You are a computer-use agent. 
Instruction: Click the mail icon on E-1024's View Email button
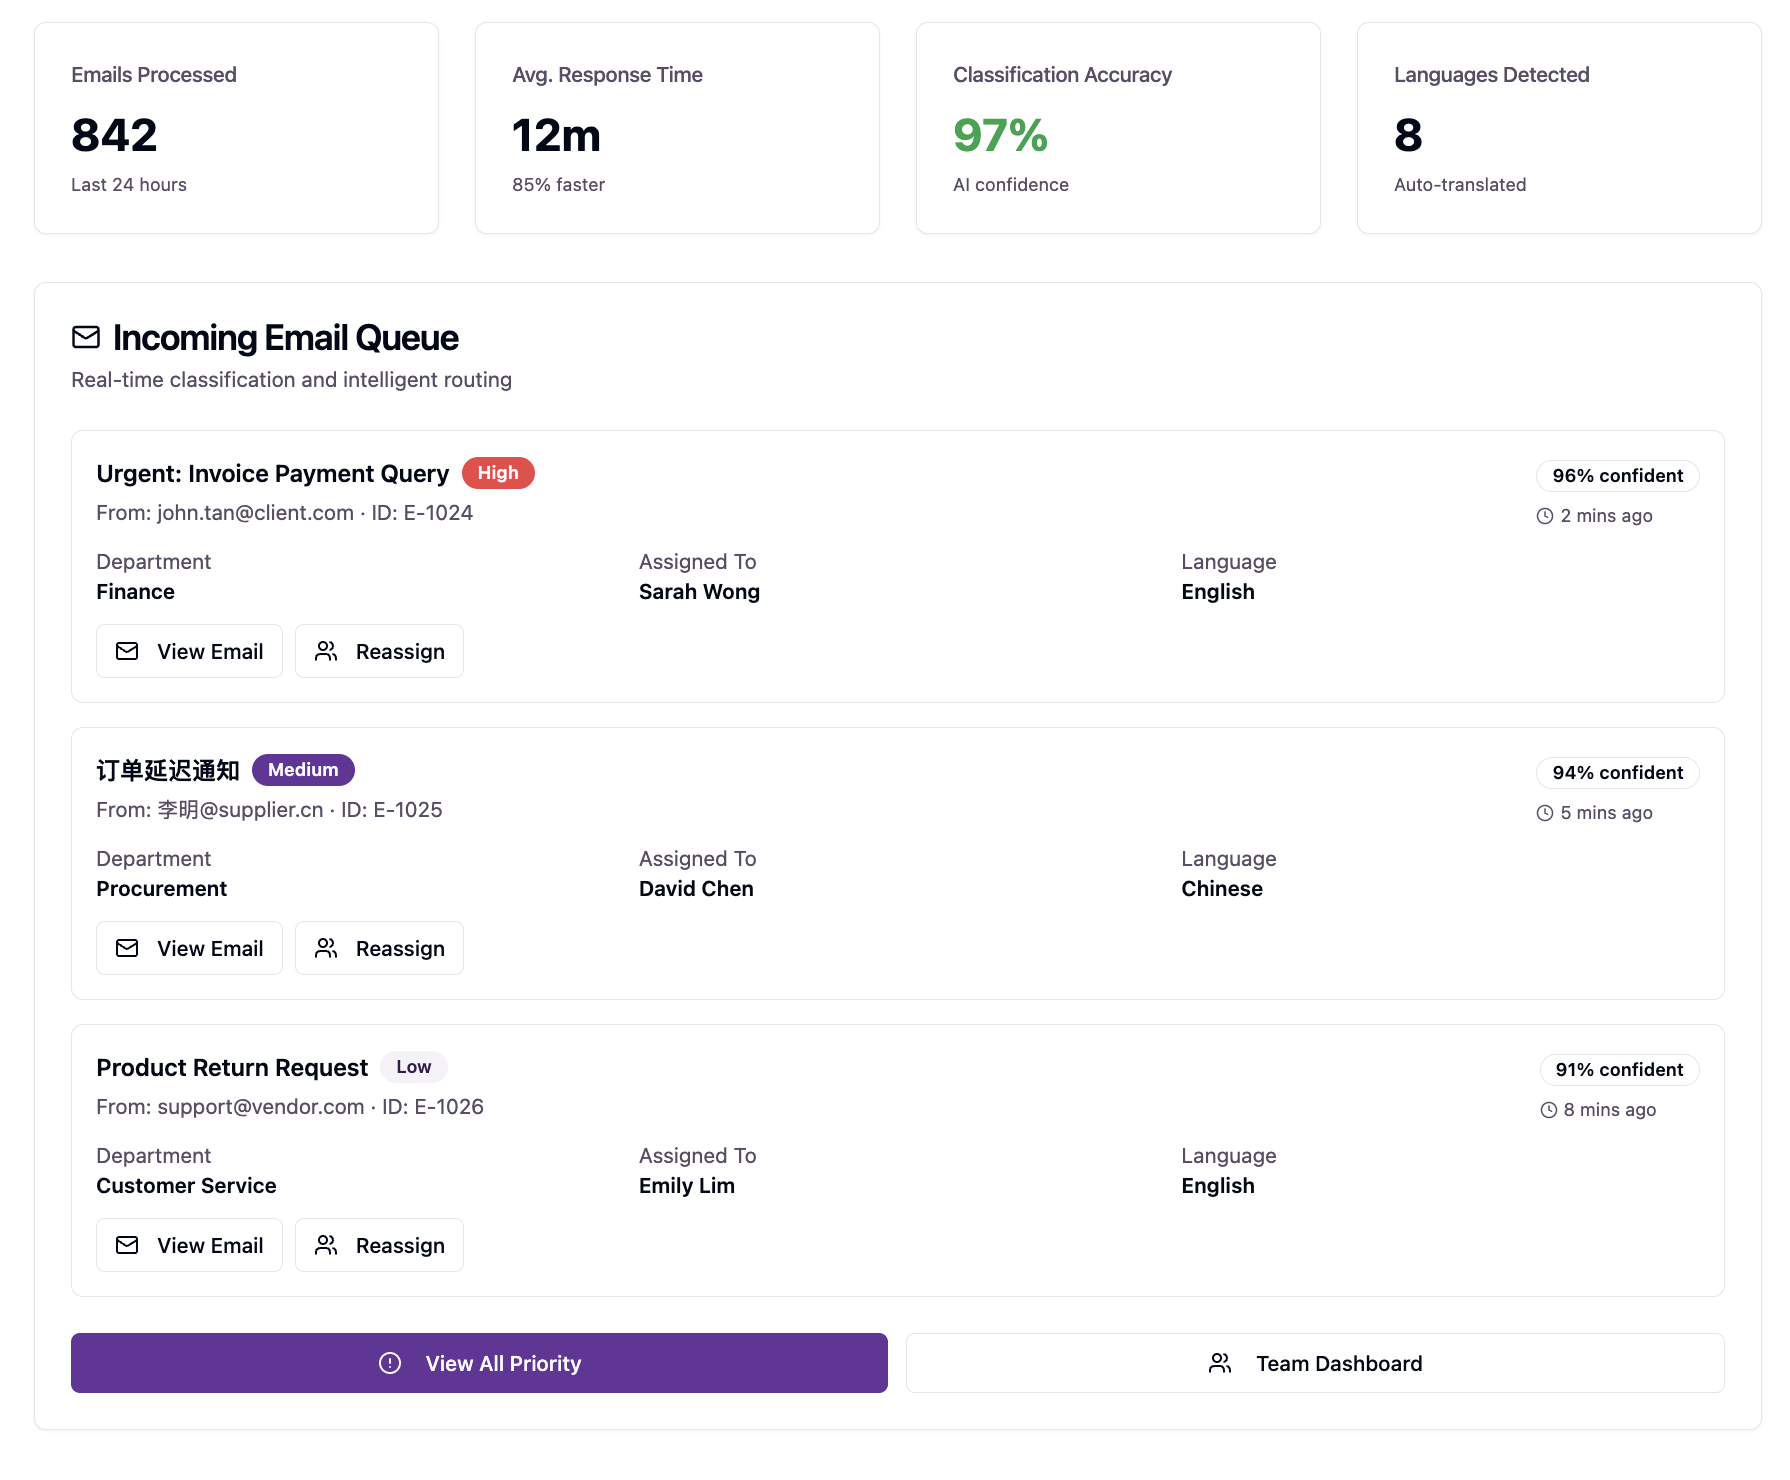coord(127,651)
